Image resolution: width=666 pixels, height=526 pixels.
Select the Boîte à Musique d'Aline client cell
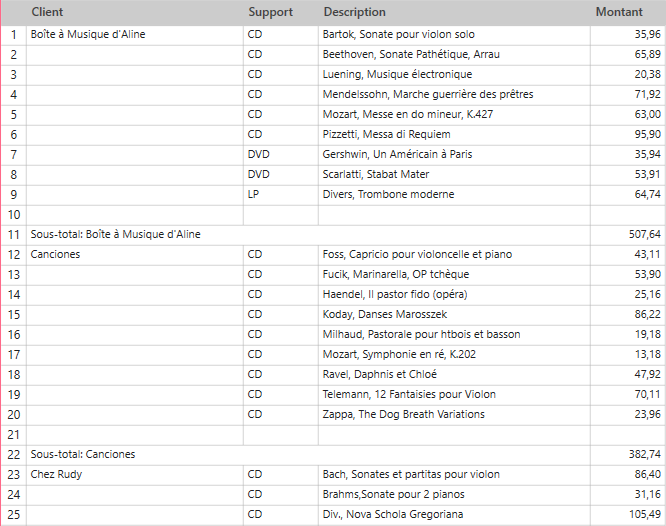tap(88, 34)
